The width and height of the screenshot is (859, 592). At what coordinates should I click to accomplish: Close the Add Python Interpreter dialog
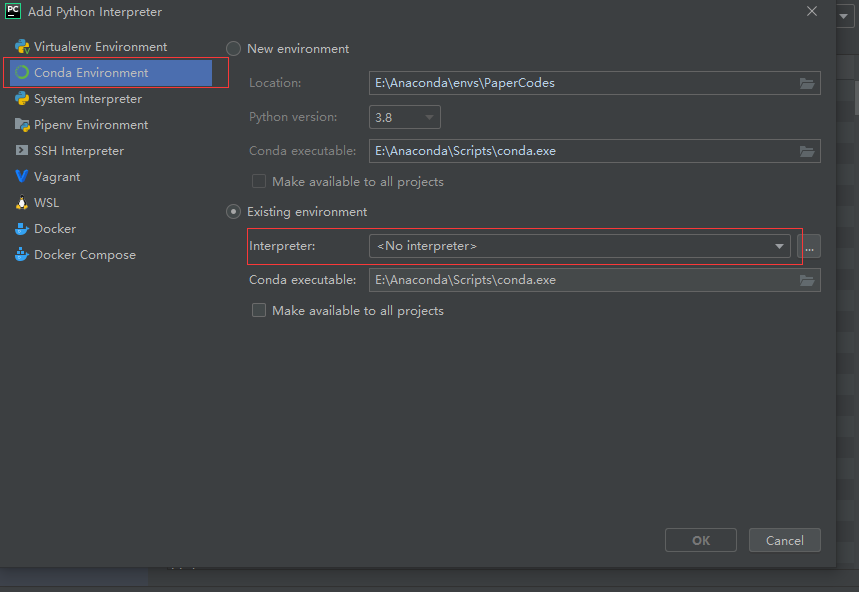pyautogui.click(x=812, y=12)
